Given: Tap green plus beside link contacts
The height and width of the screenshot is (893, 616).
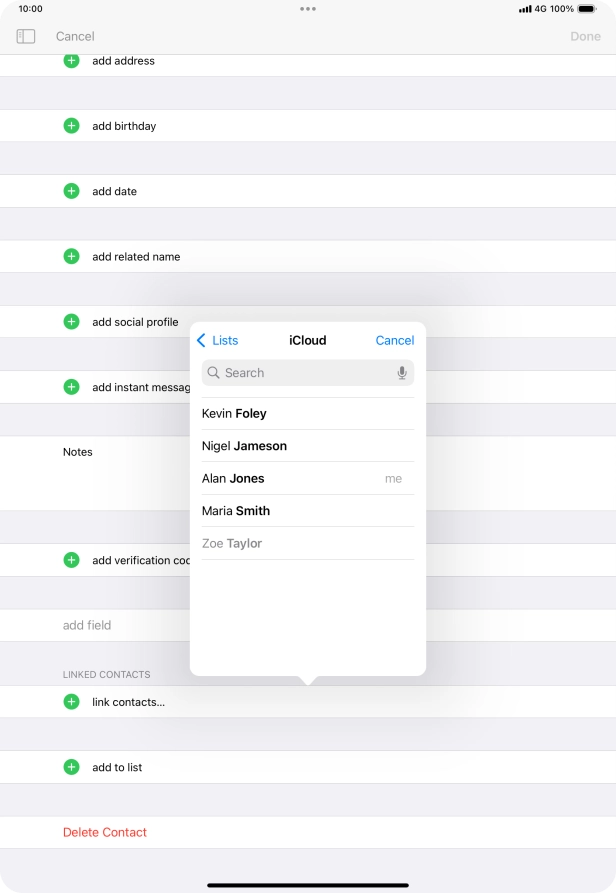Looking at the screenshot, I should 71,702.
